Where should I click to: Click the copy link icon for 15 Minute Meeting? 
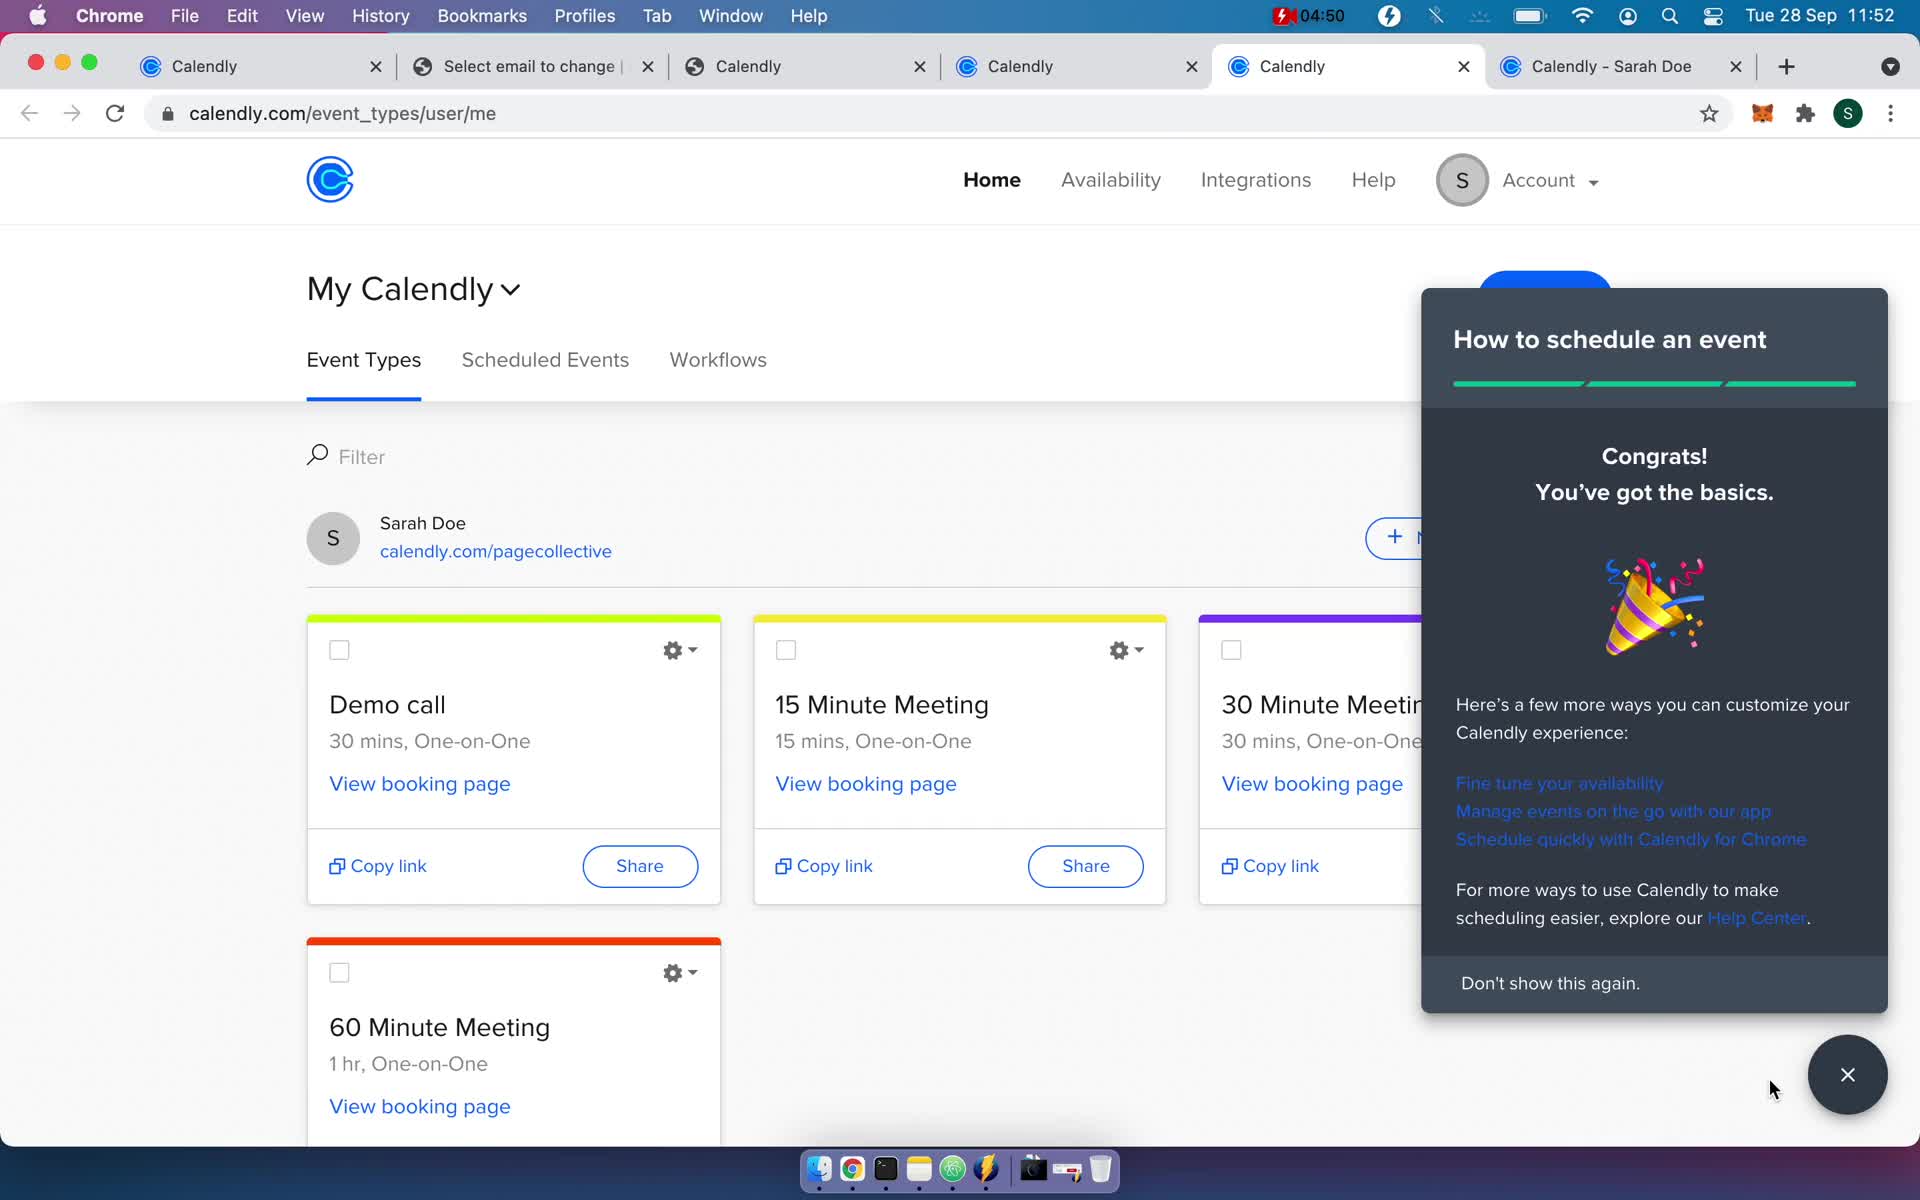[784, 865]
